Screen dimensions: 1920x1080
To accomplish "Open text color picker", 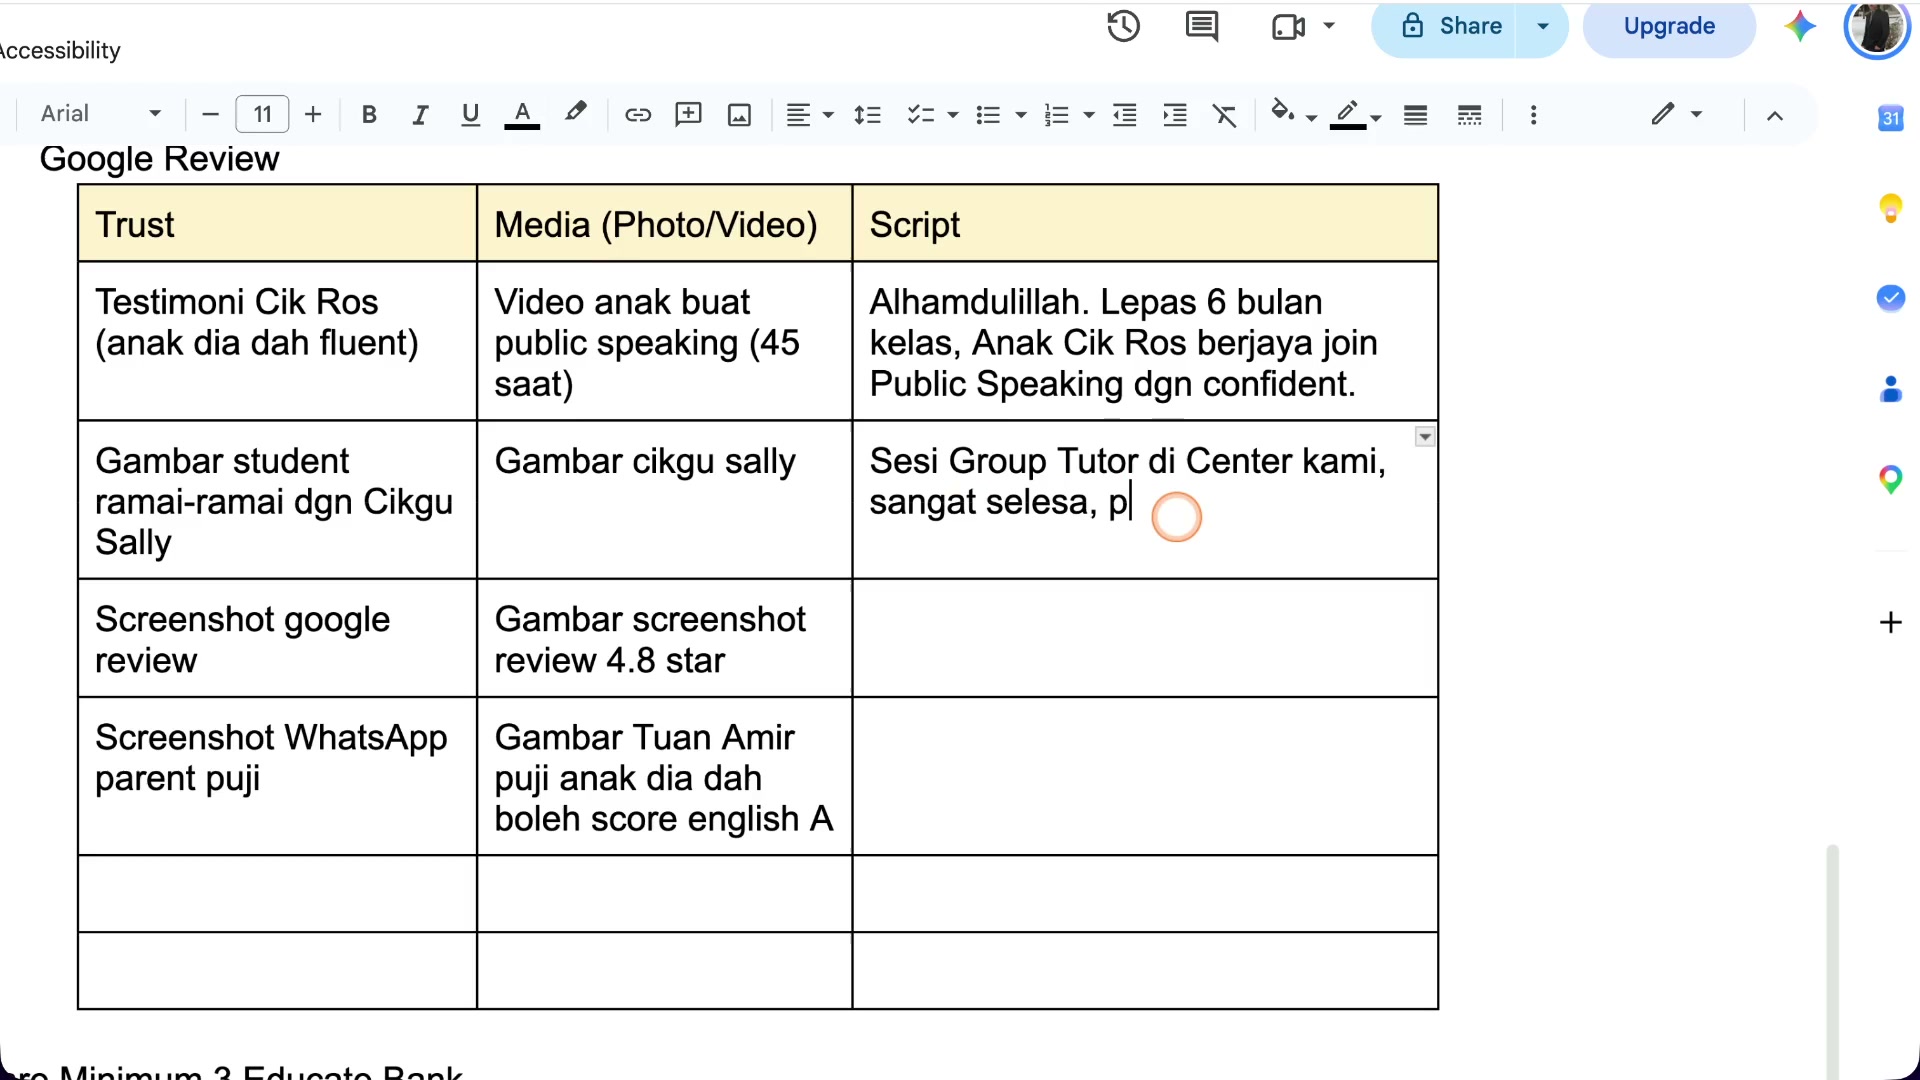I will pos(521,115).
